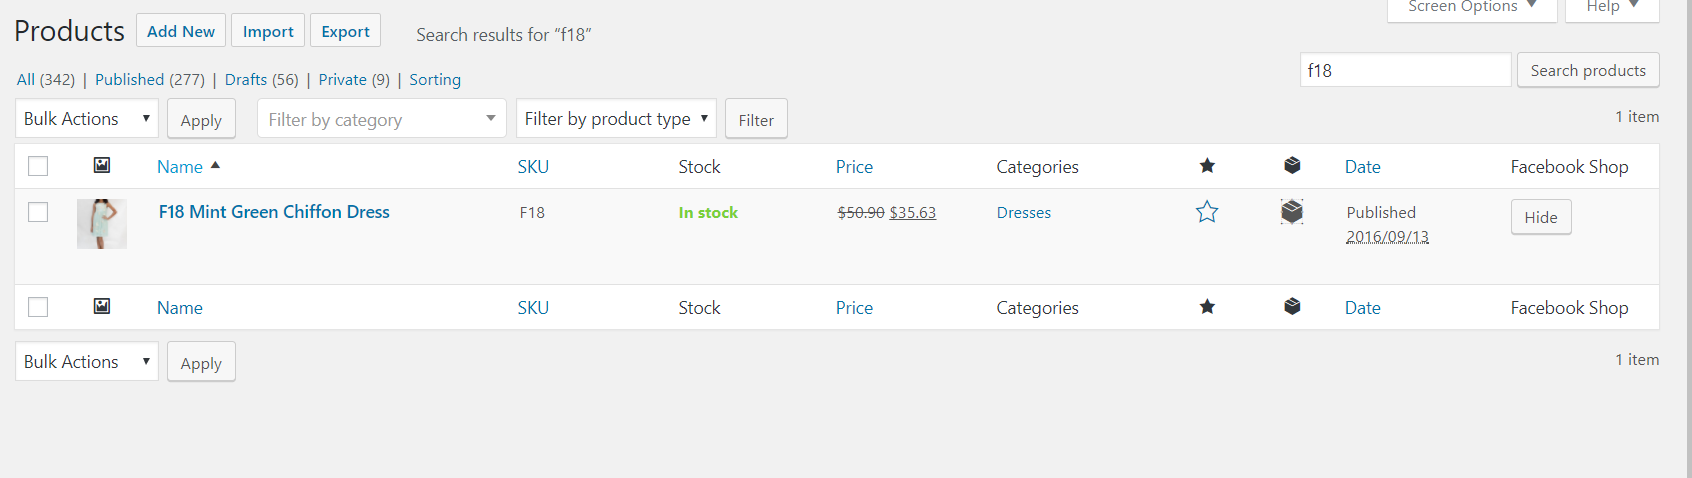Click the featured star icon in header row
The height and width of the screenshot is (478, 1692).
(1207, 165)
